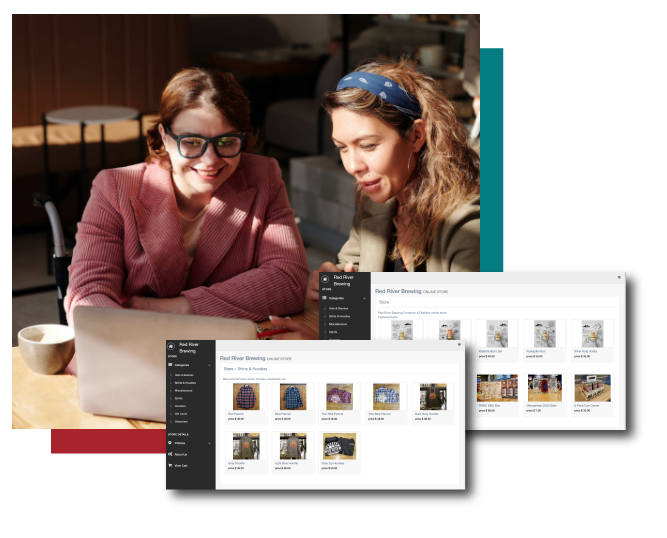667x538 pixels.
Task: Click View Cart label in front window sidebar
Action: [x=181, y=465]
